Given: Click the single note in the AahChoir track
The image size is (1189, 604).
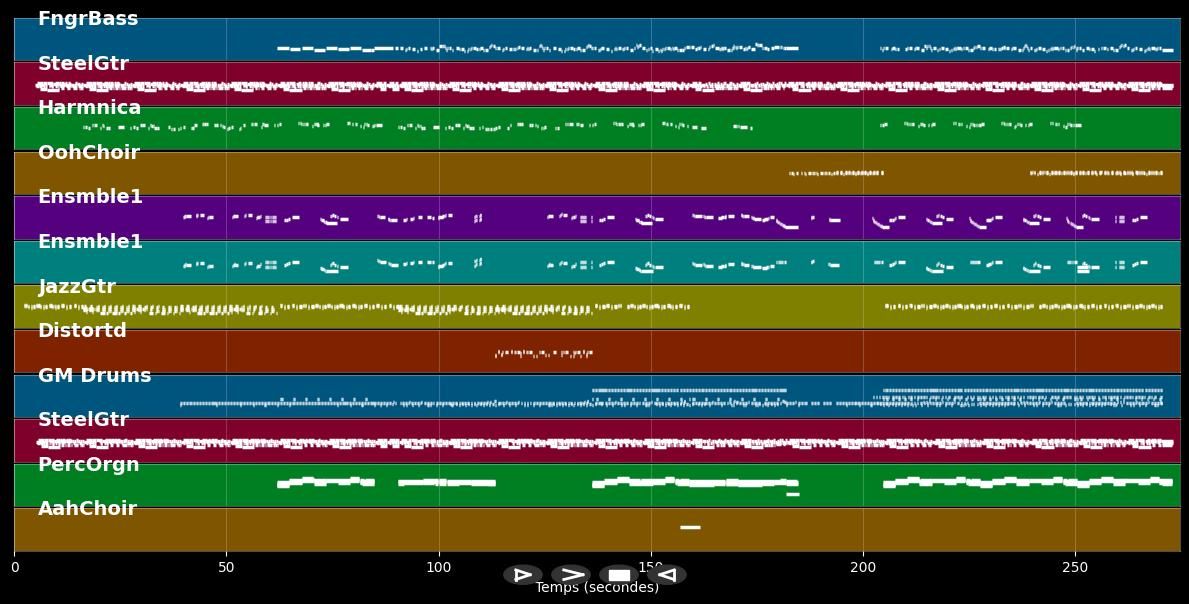Looking at the screenshot, I should 690,527.
